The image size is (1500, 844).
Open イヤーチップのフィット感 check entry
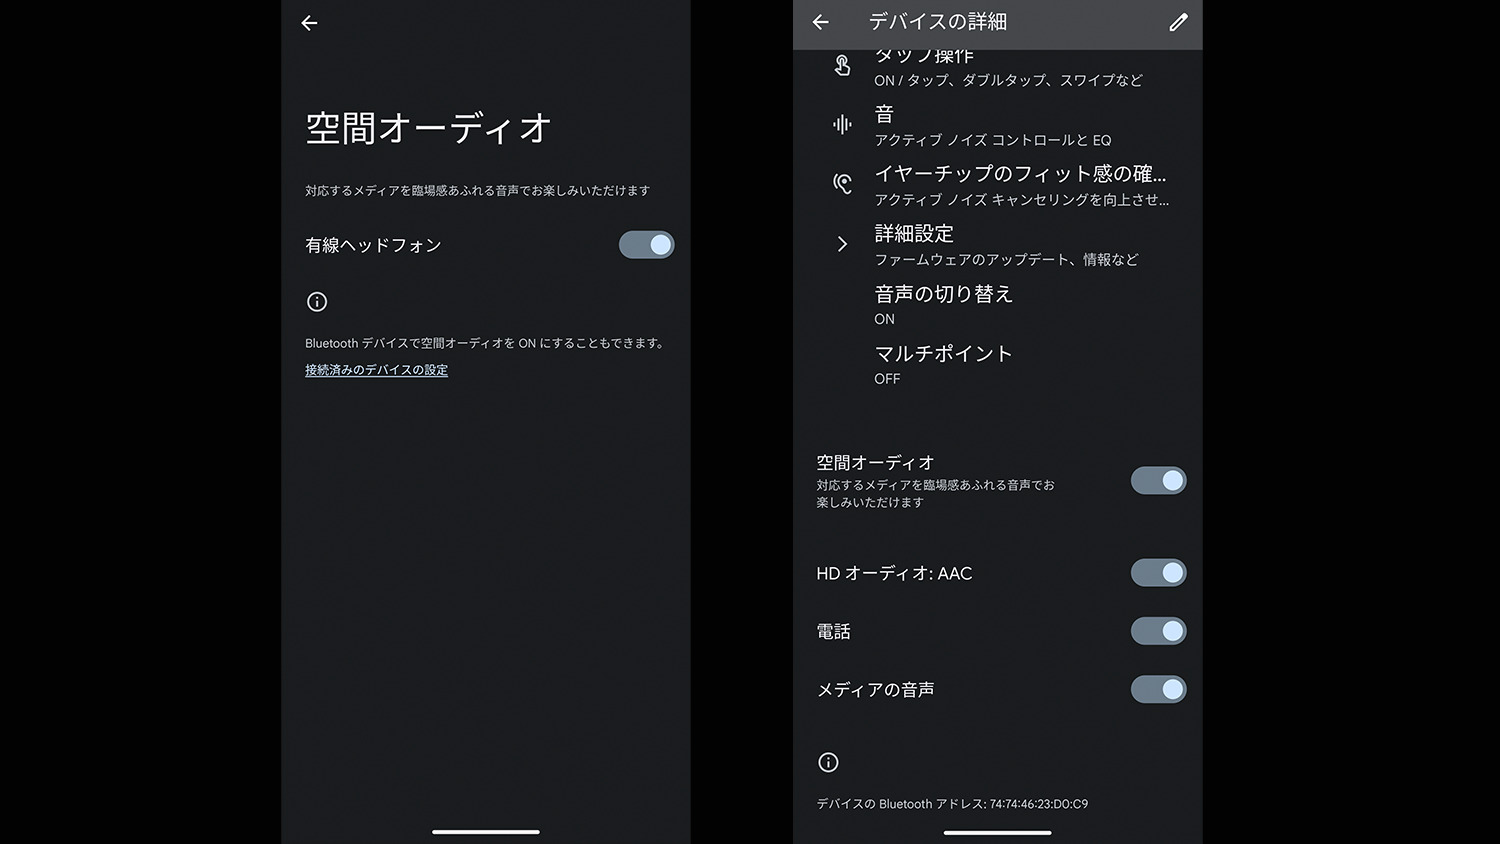coord(1020,185)
